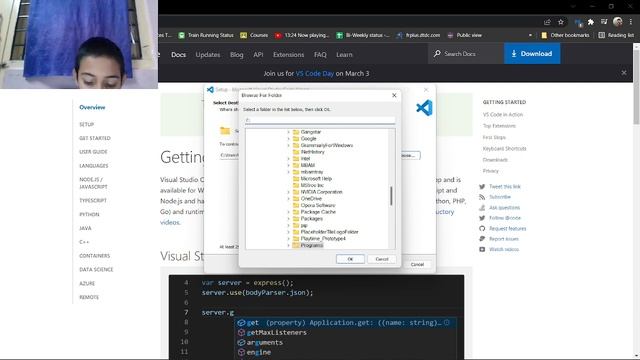Expand the Gangstar folder
The width and height of the screenshot is (640, 360).
pos(288,132)
